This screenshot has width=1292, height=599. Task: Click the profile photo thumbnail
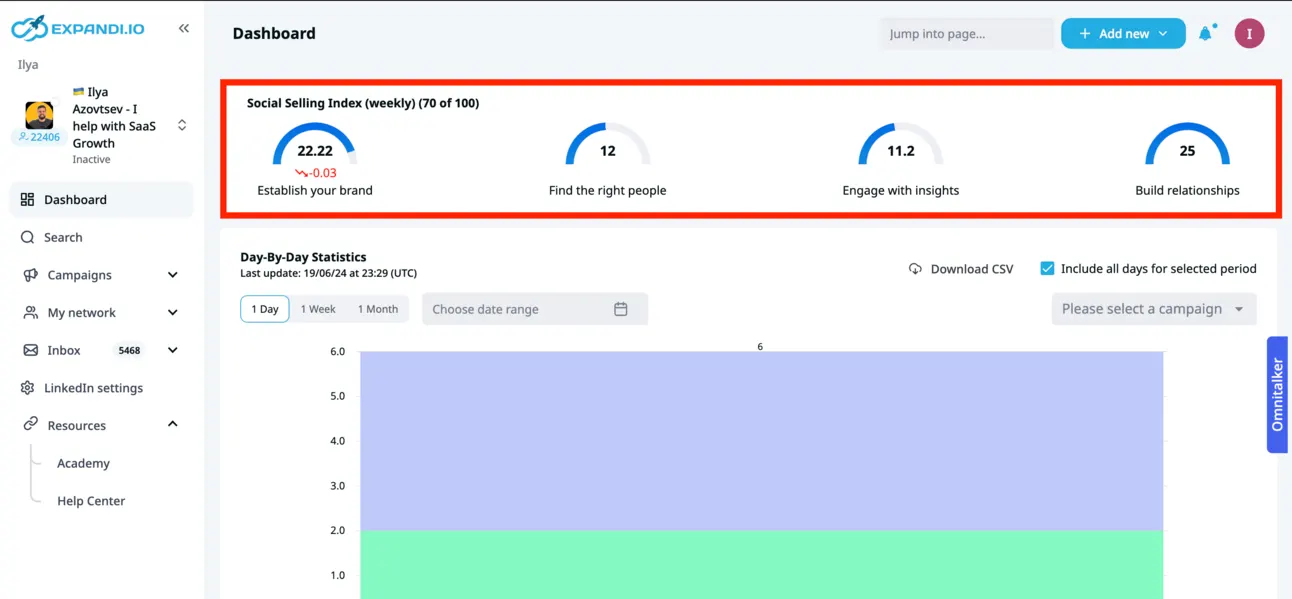pyautogui.click(x=39, y=114)
